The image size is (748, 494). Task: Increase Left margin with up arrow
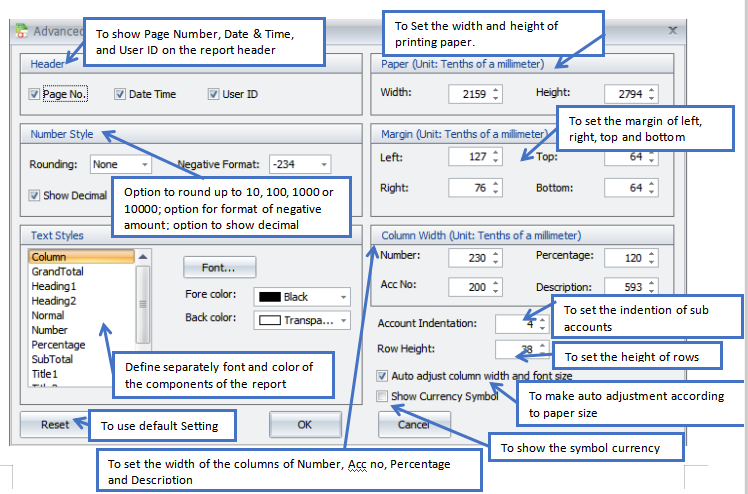pyautogui.click(x=496, y=152)
